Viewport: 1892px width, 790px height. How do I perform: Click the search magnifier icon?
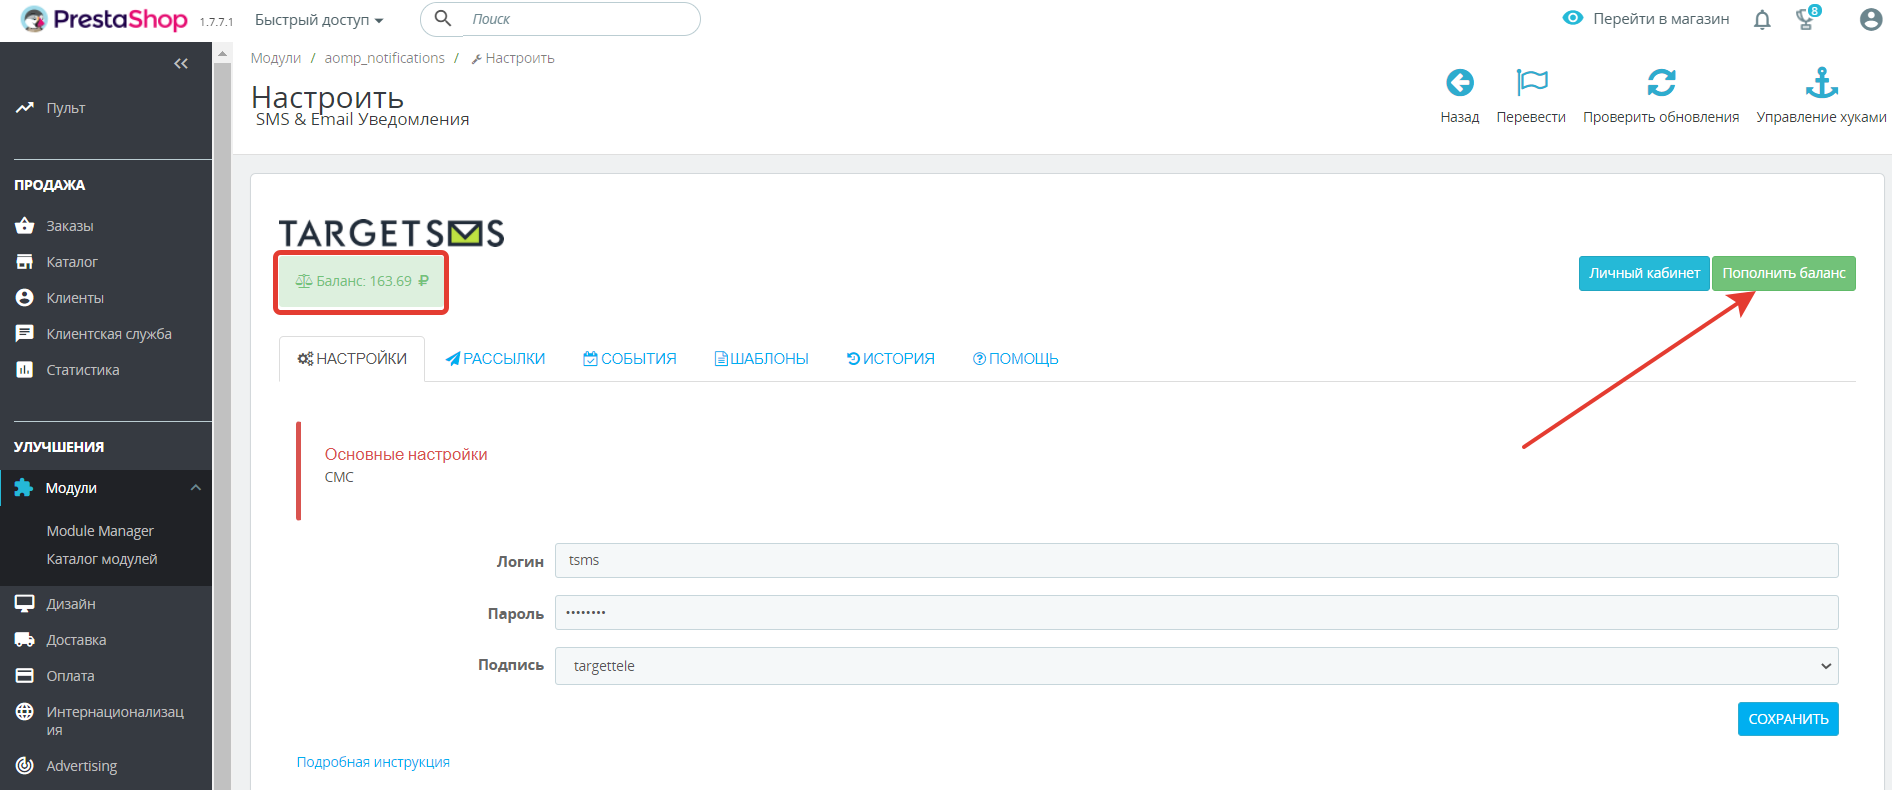click(x=443, y=19)
